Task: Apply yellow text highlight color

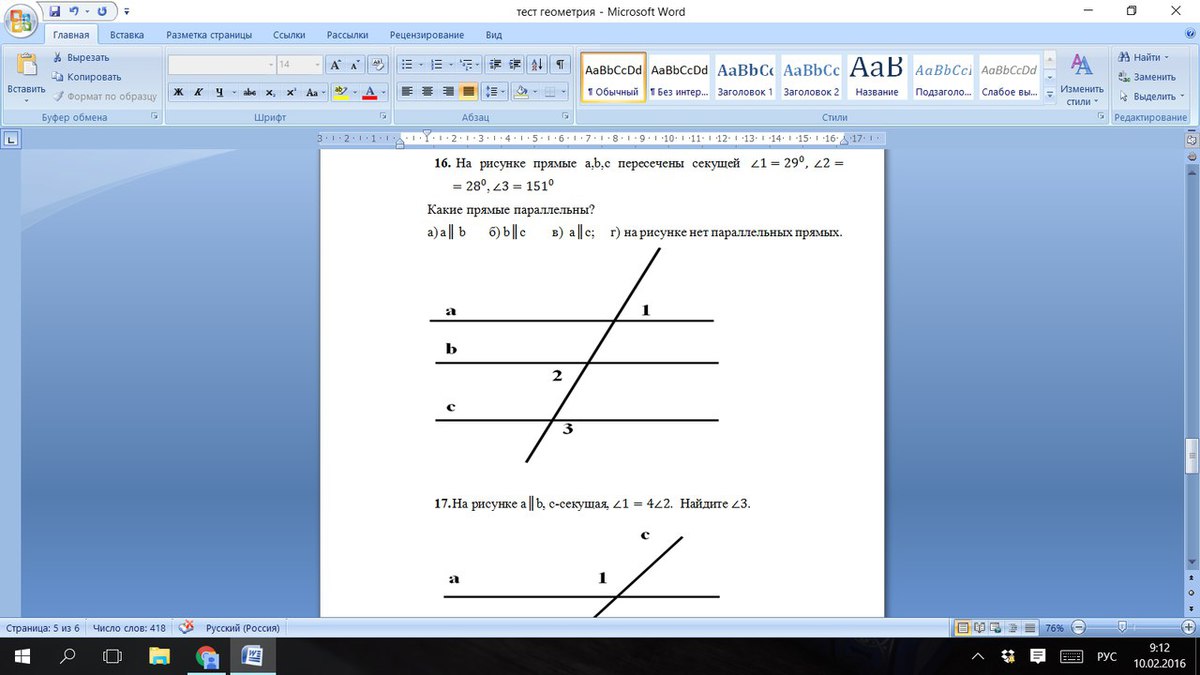Action: pyautogui.click(x=340, y=92)
